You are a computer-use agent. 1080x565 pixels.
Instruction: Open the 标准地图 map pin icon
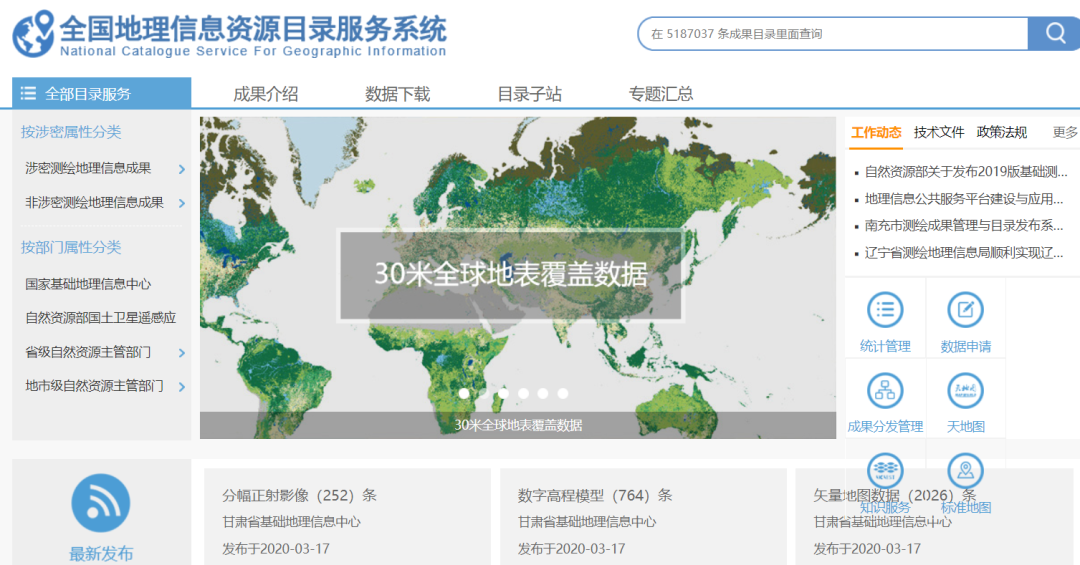point(966,471)
